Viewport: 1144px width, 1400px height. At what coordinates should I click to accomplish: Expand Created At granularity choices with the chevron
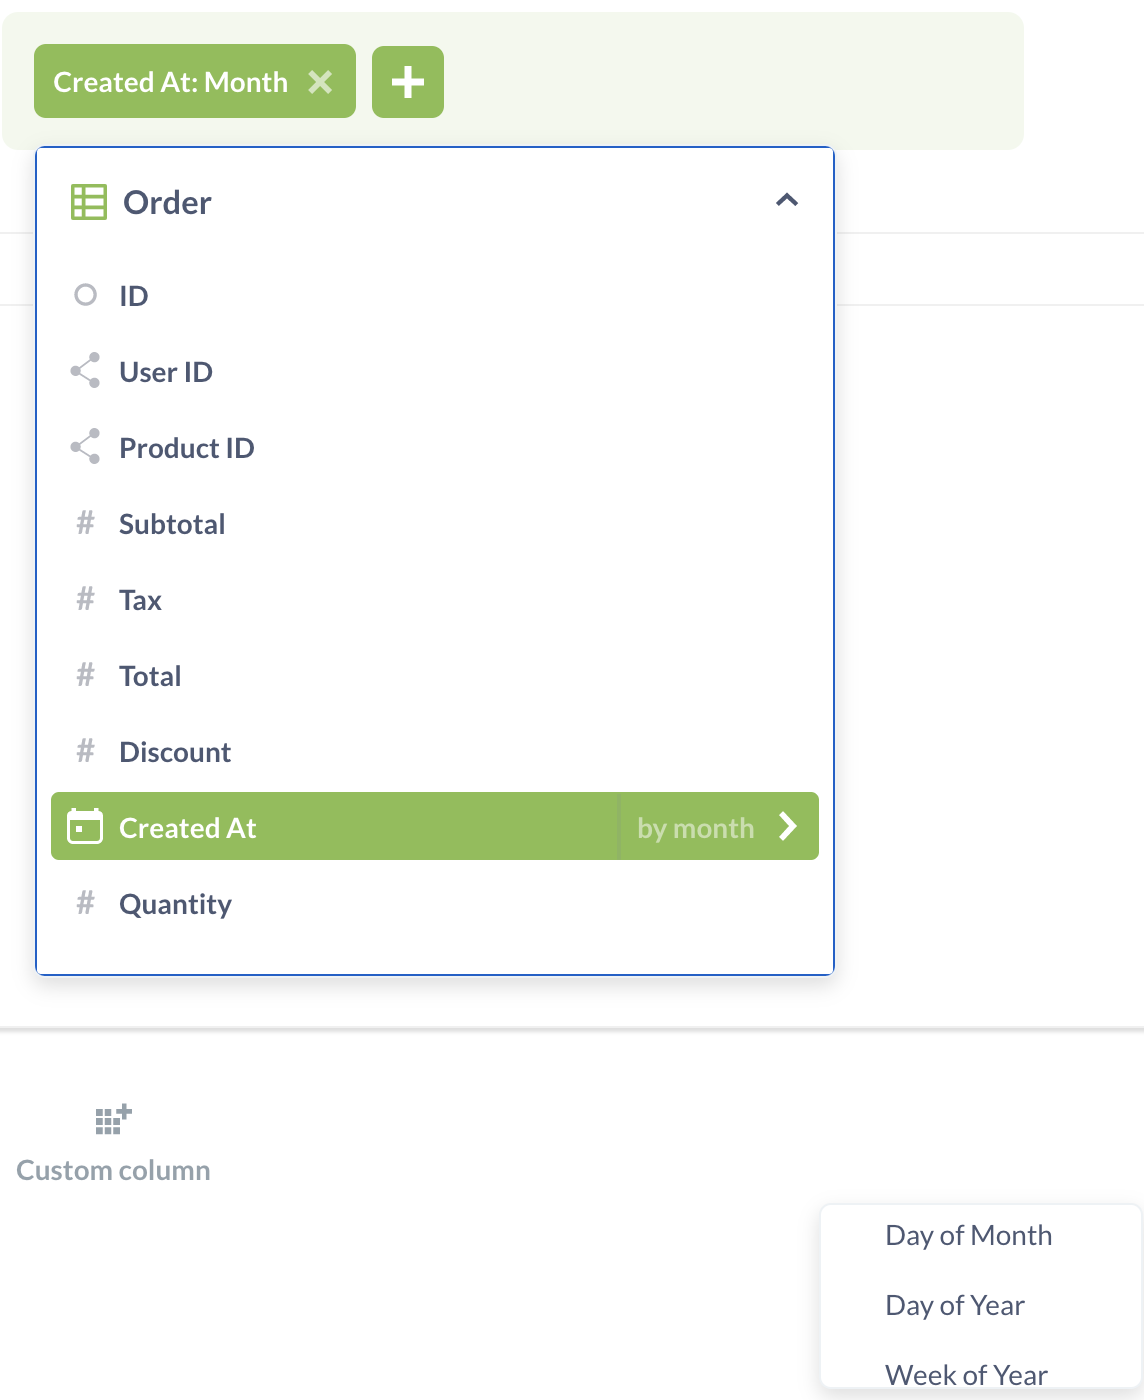click(x=789, y=827)
